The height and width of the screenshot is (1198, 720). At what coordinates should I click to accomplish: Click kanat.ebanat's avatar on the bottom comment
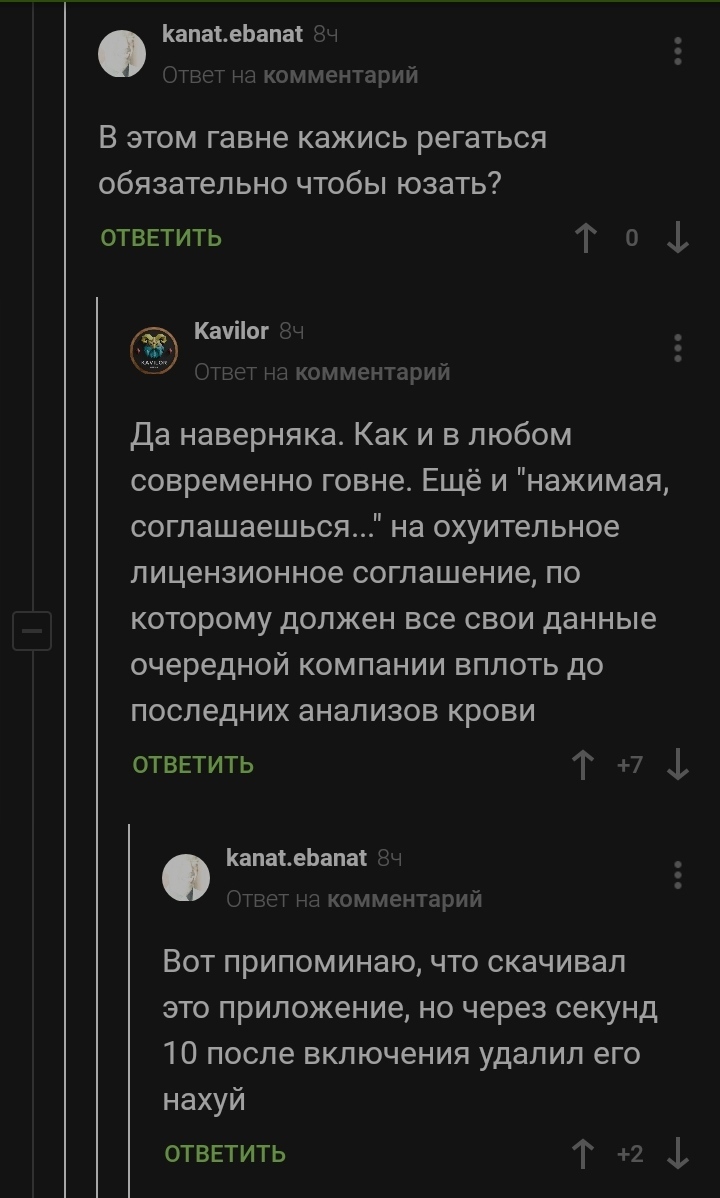pos(187,877)
